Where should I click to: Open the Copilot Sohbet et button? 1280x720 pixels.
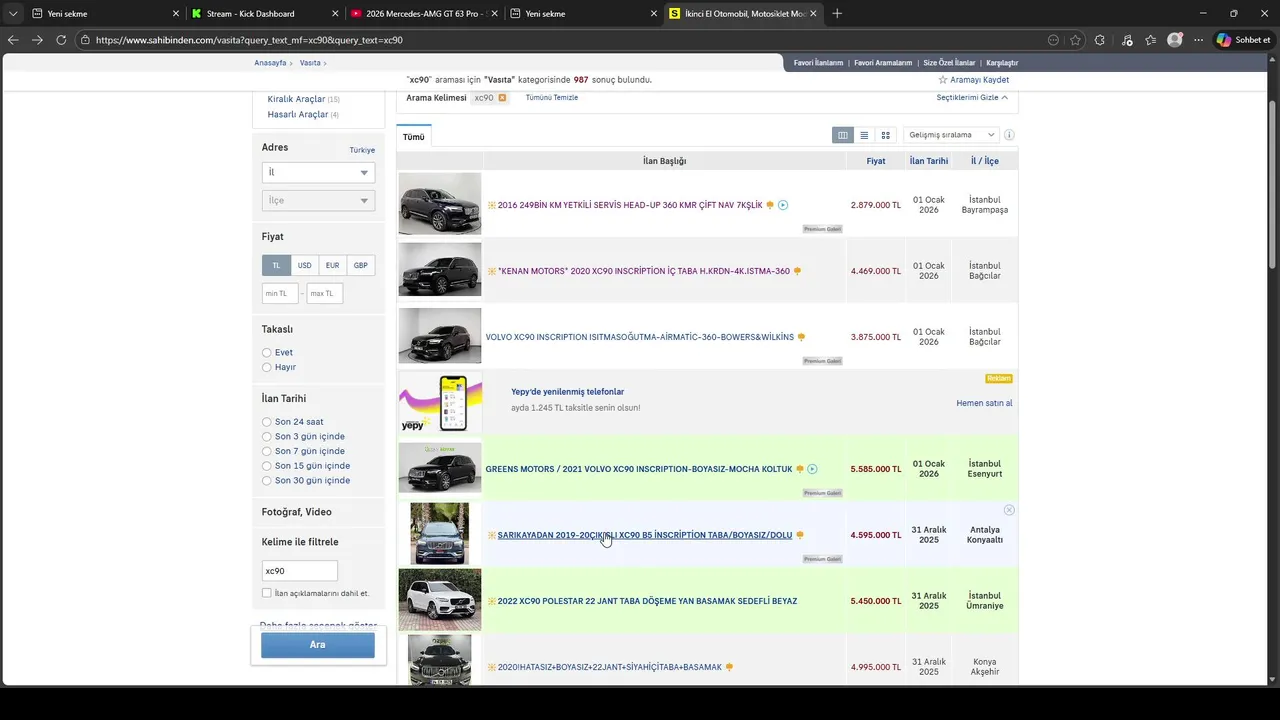pos(1244,40)
